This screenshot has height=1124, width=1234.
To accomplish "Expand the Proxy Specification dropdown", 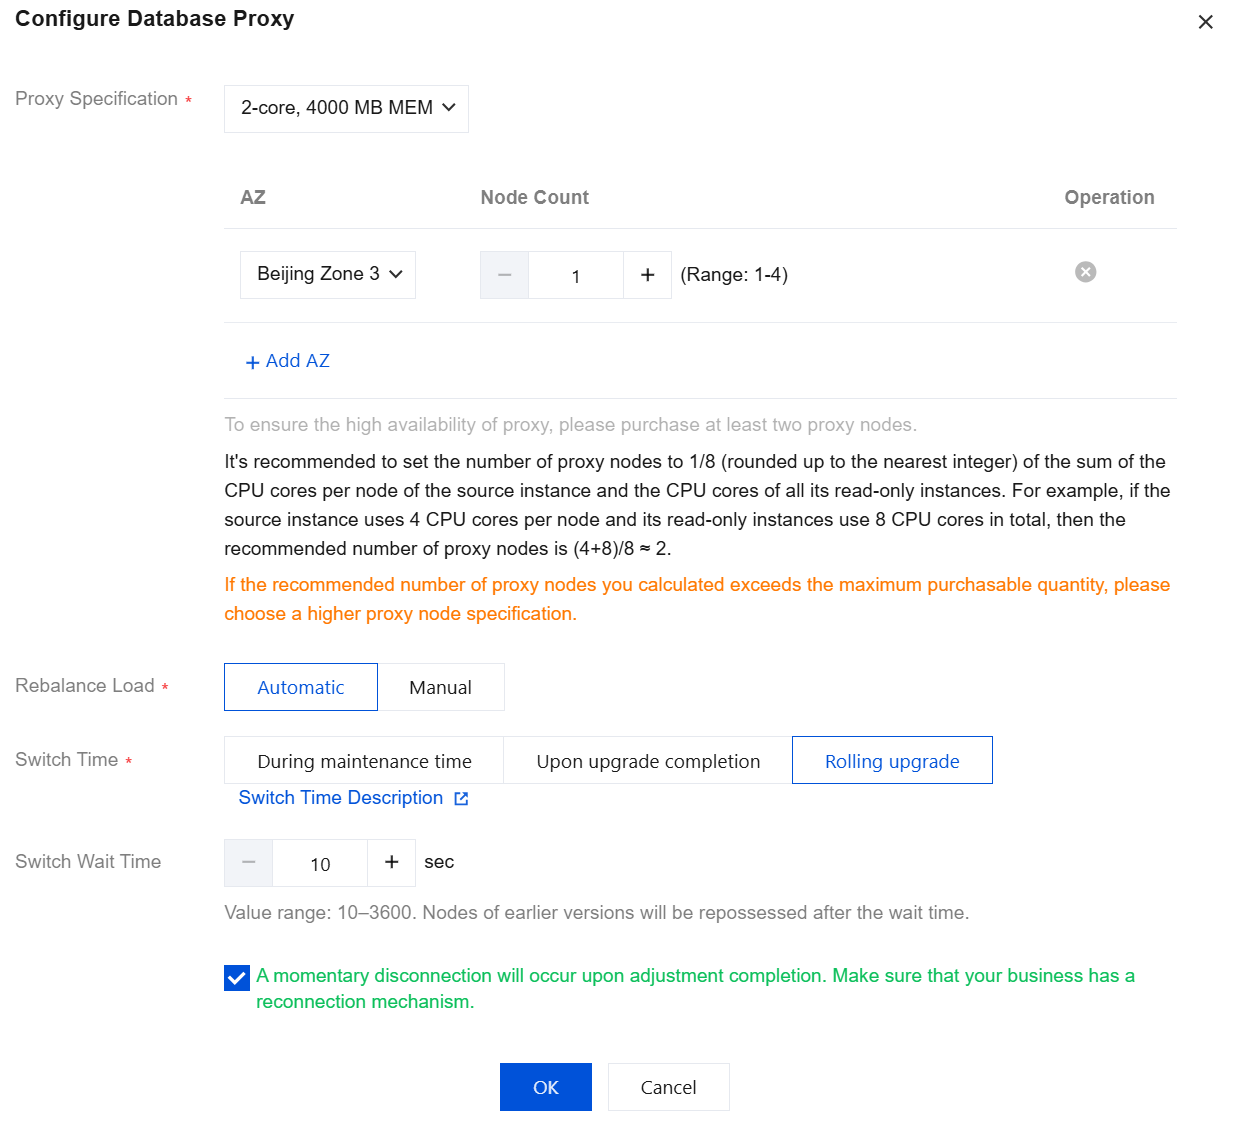I will click(346, 108).
